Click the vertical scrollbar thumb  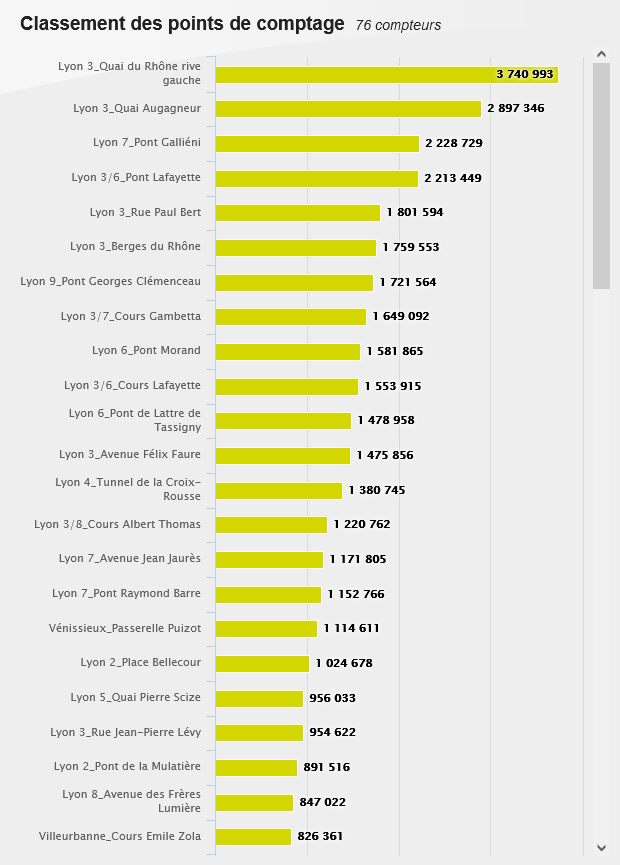tap(601, 175)
